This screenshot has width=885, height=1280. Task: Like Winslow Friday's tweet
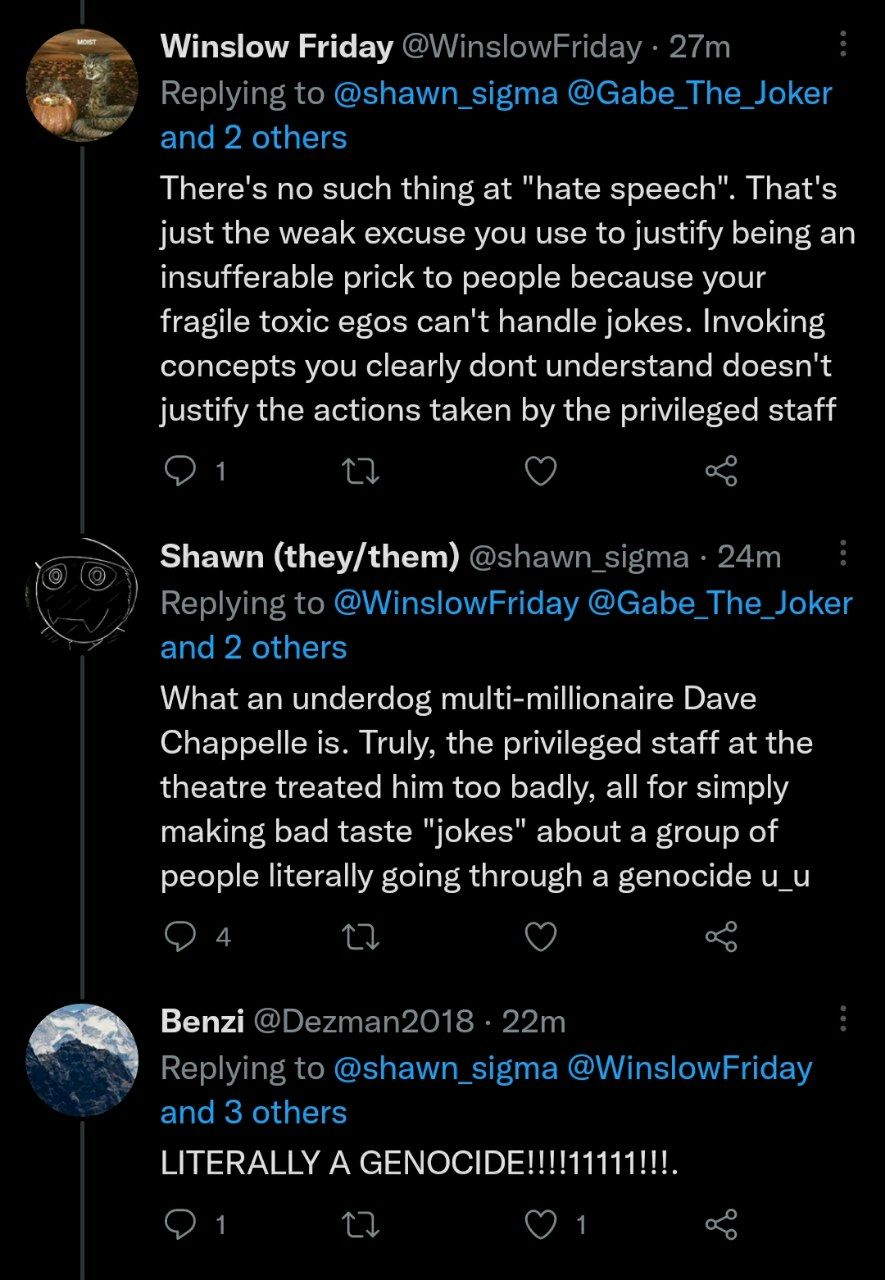(x=540, y=471)
